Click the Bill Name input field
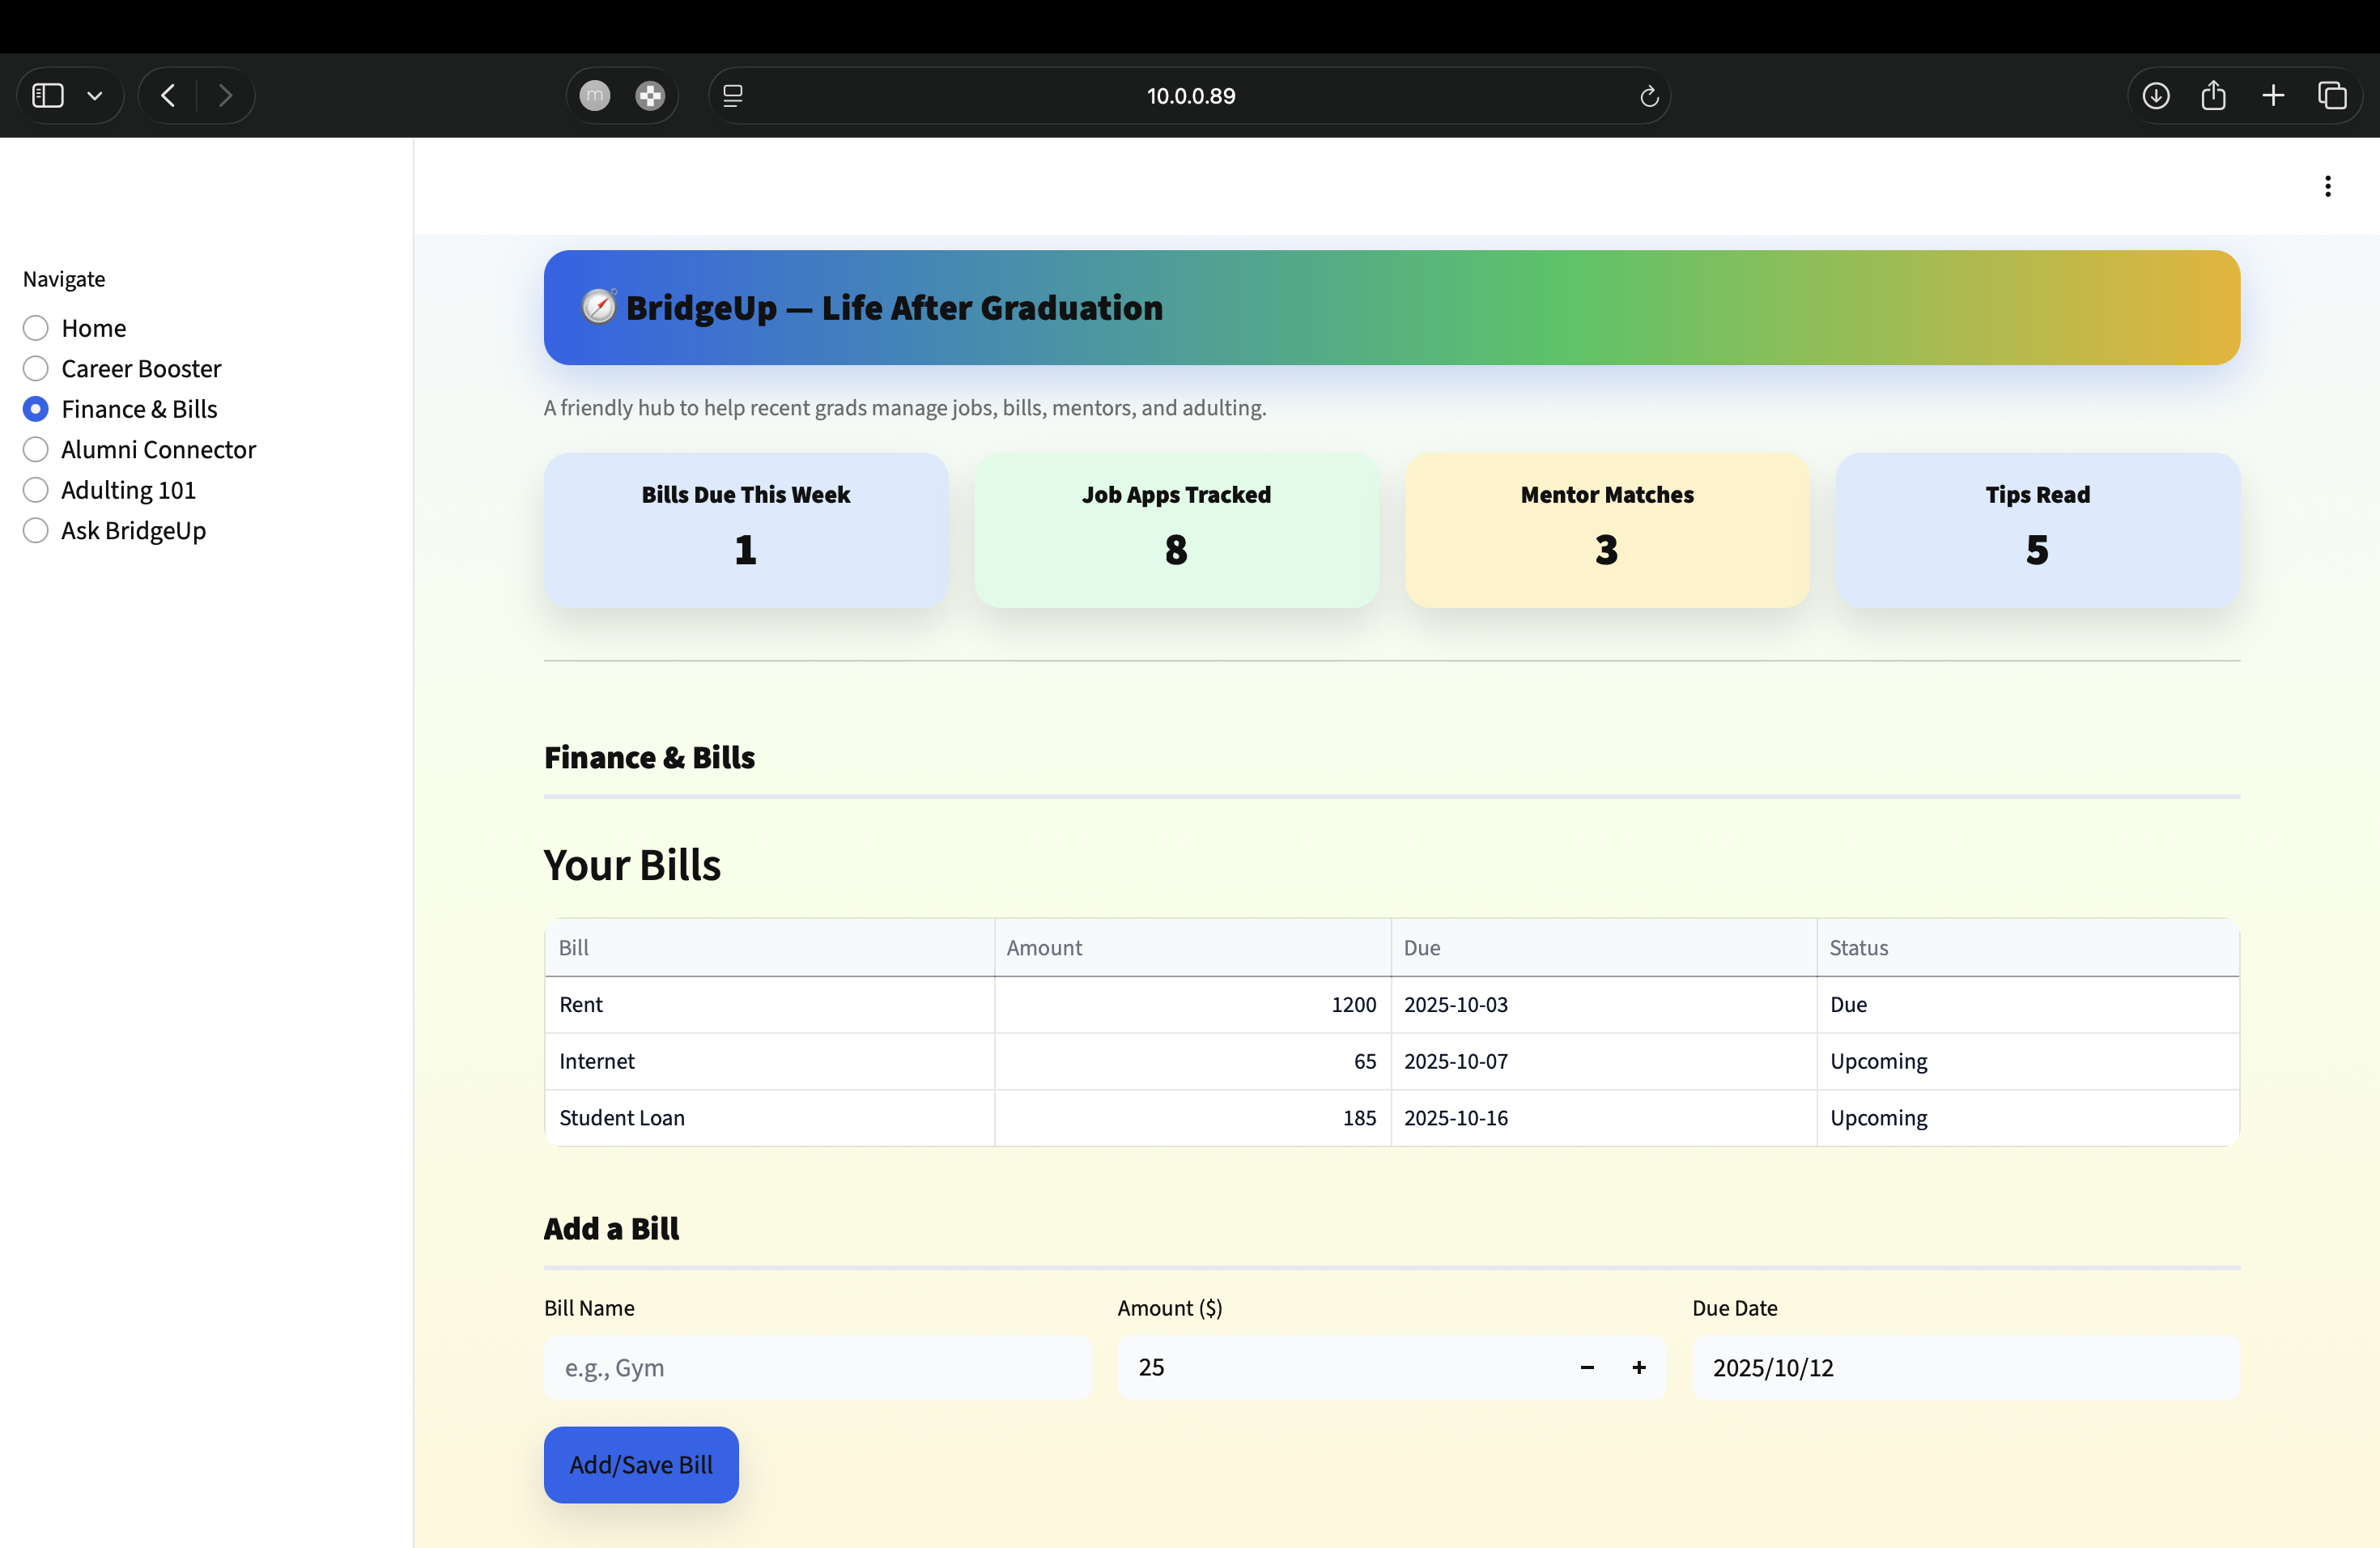The width and height of the screenshot is (2380, 1548). click(817, 1367)
